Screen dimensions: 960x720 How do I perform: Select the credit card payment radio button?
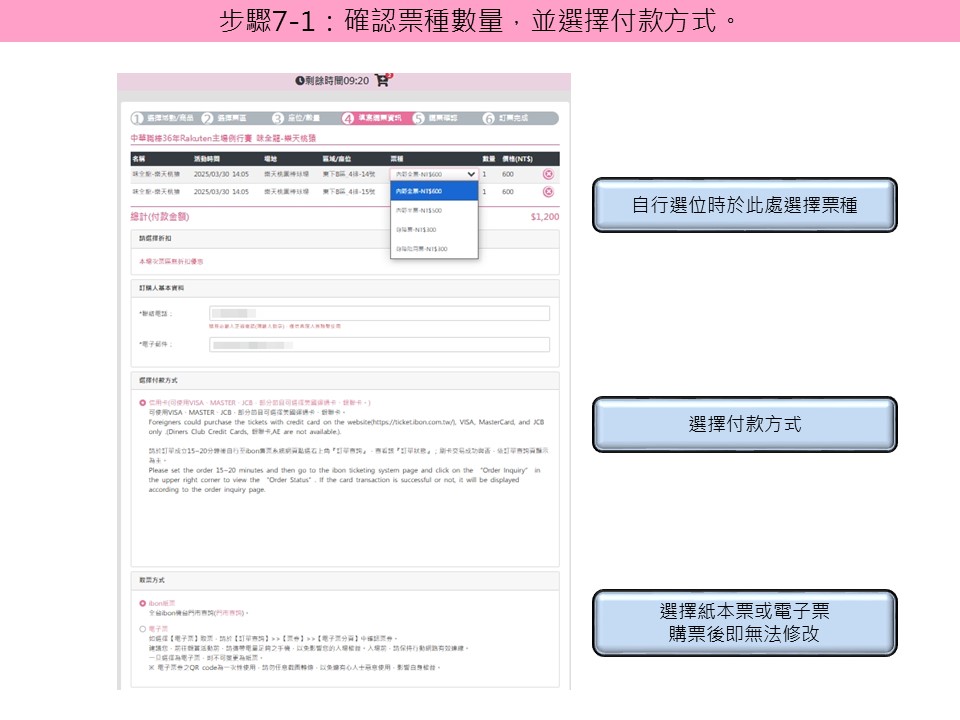coord(143,402)
